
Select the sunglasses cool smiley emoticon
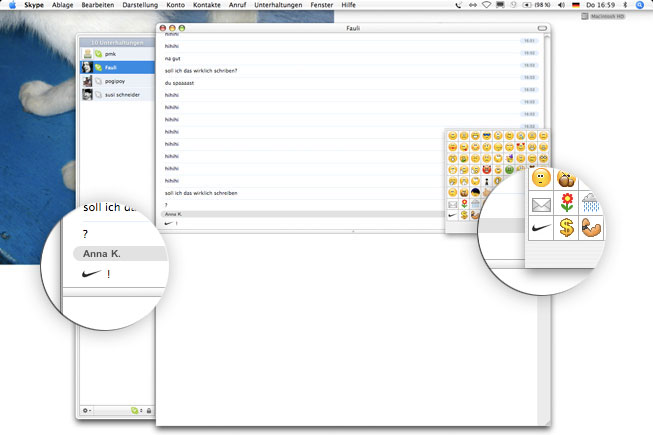coord(487,135)
